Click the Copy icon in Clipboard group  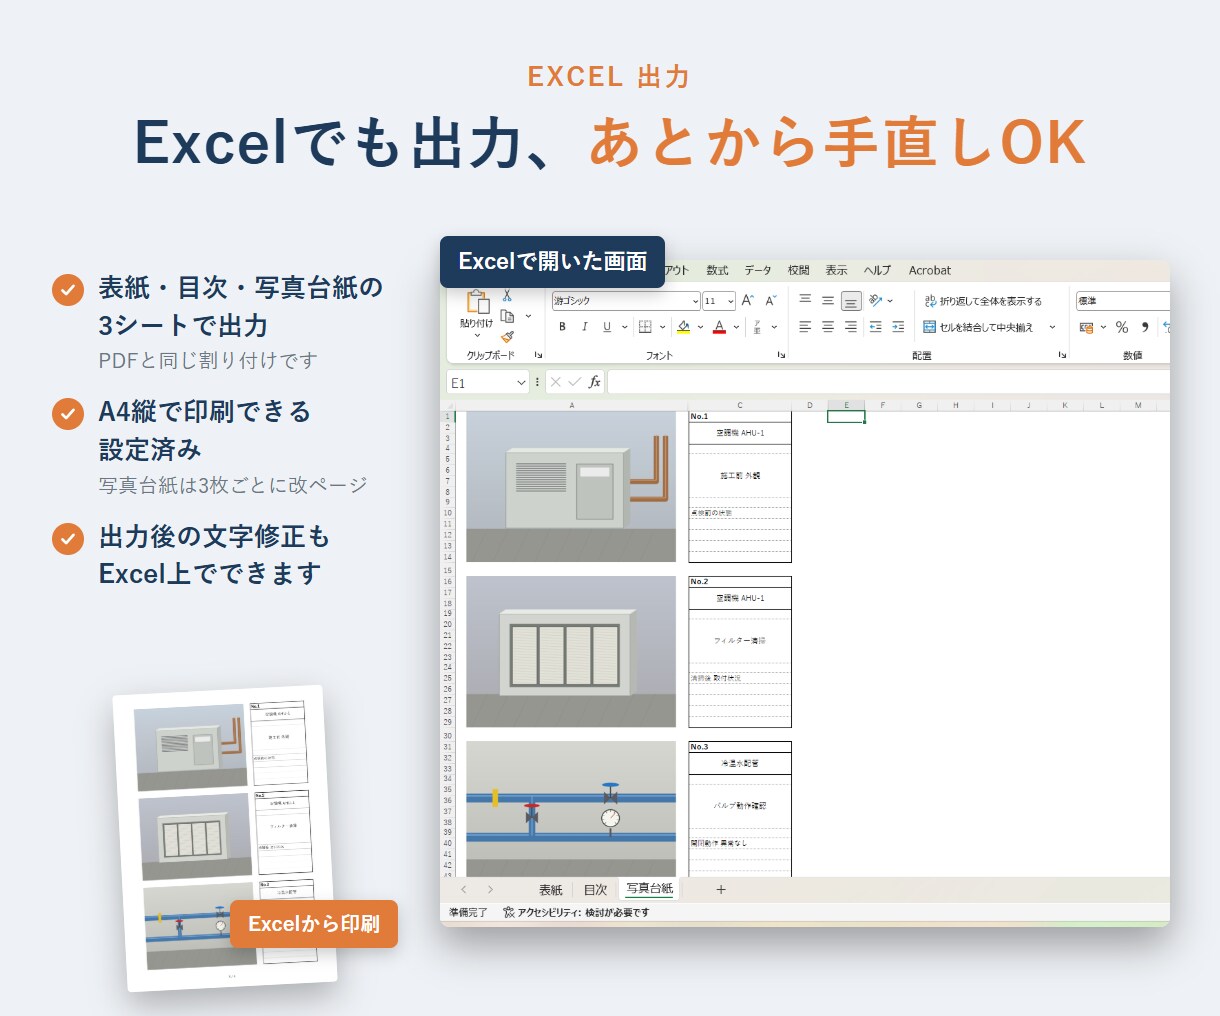click(x=507, y=316)
